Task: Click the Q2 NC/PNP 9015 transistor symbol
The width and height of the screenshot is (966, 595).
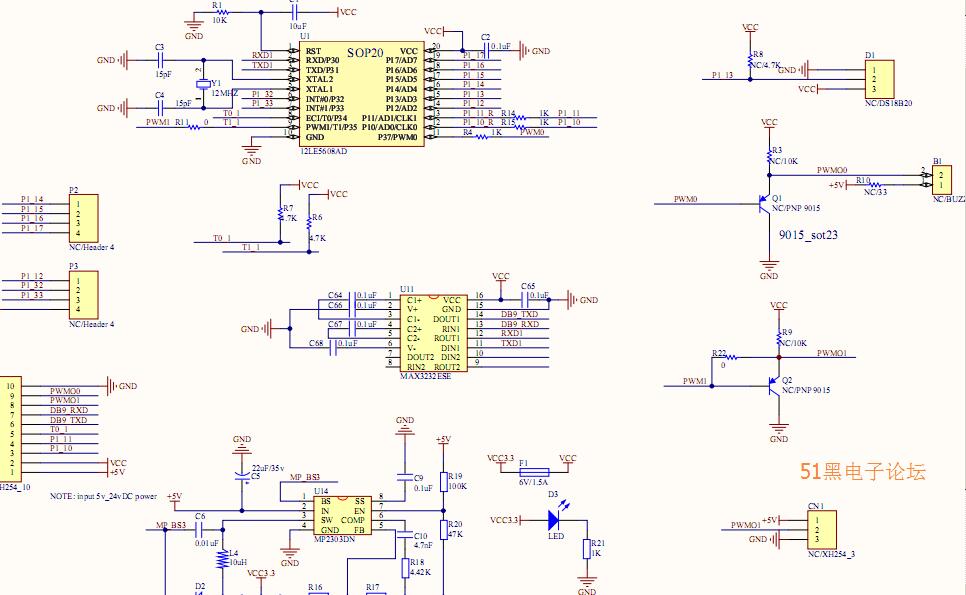Action: tap(774, 386)
